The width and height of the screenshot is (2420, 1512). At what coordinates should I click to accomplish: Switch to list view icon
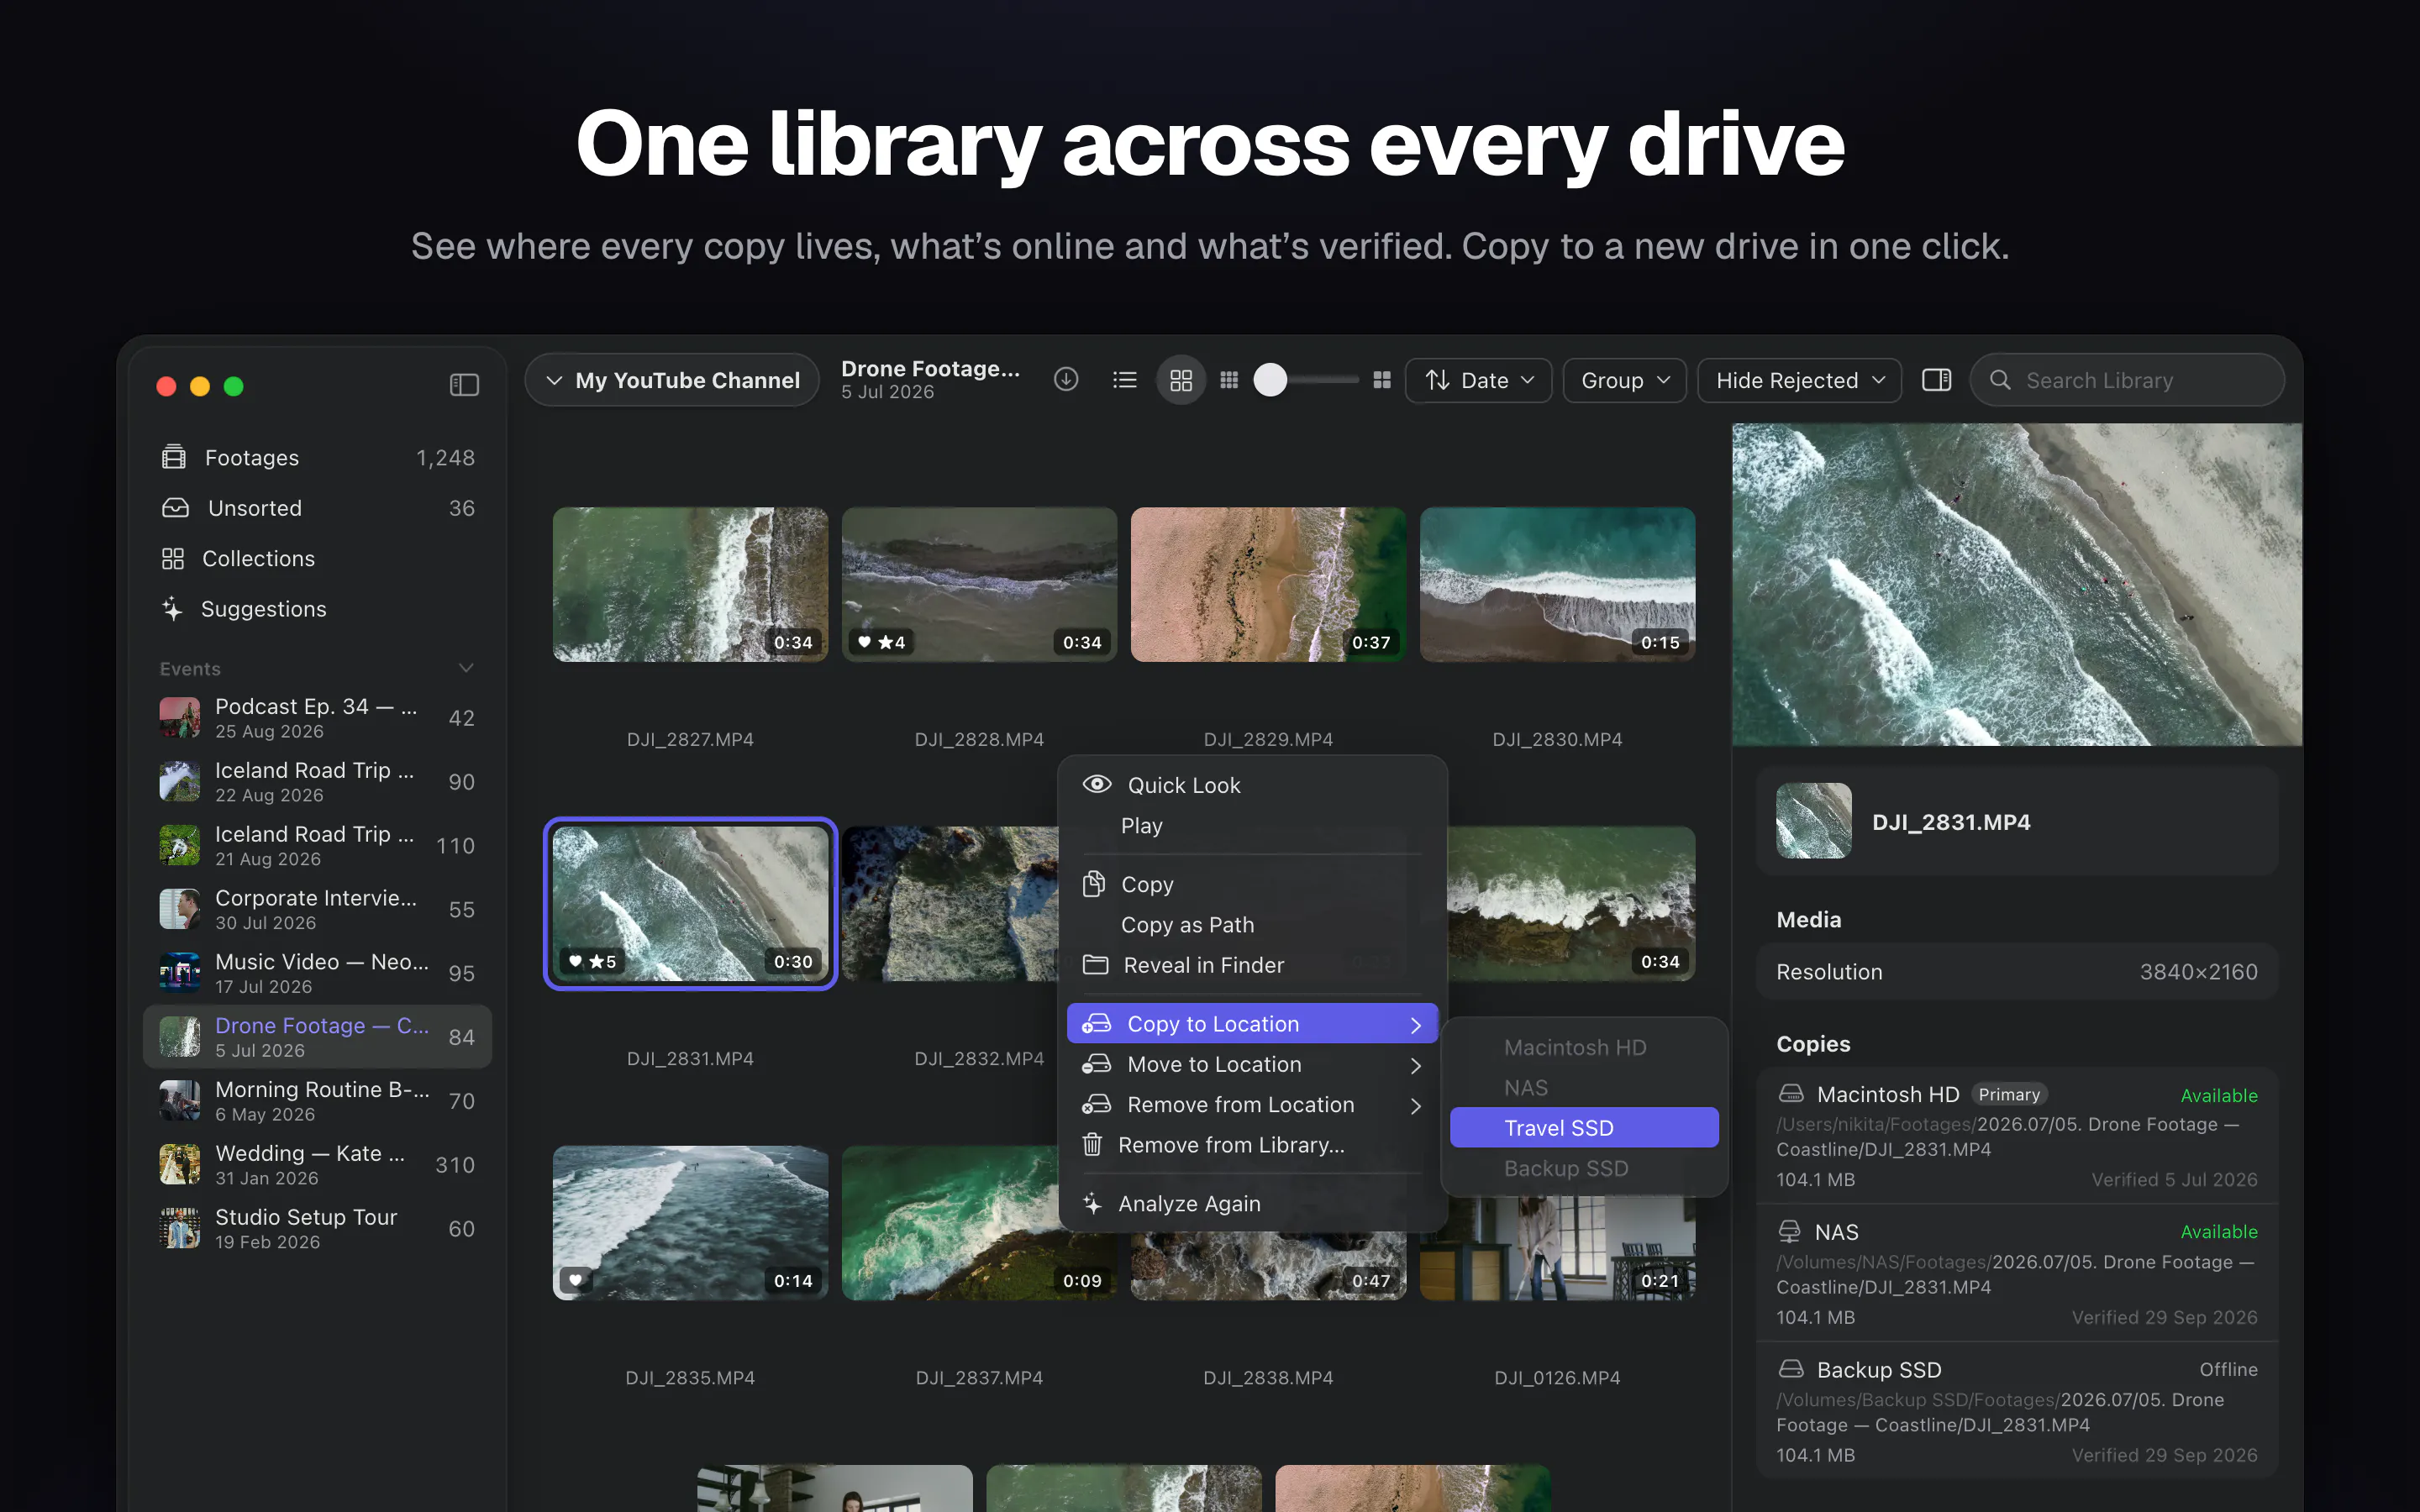[1125, 380]
